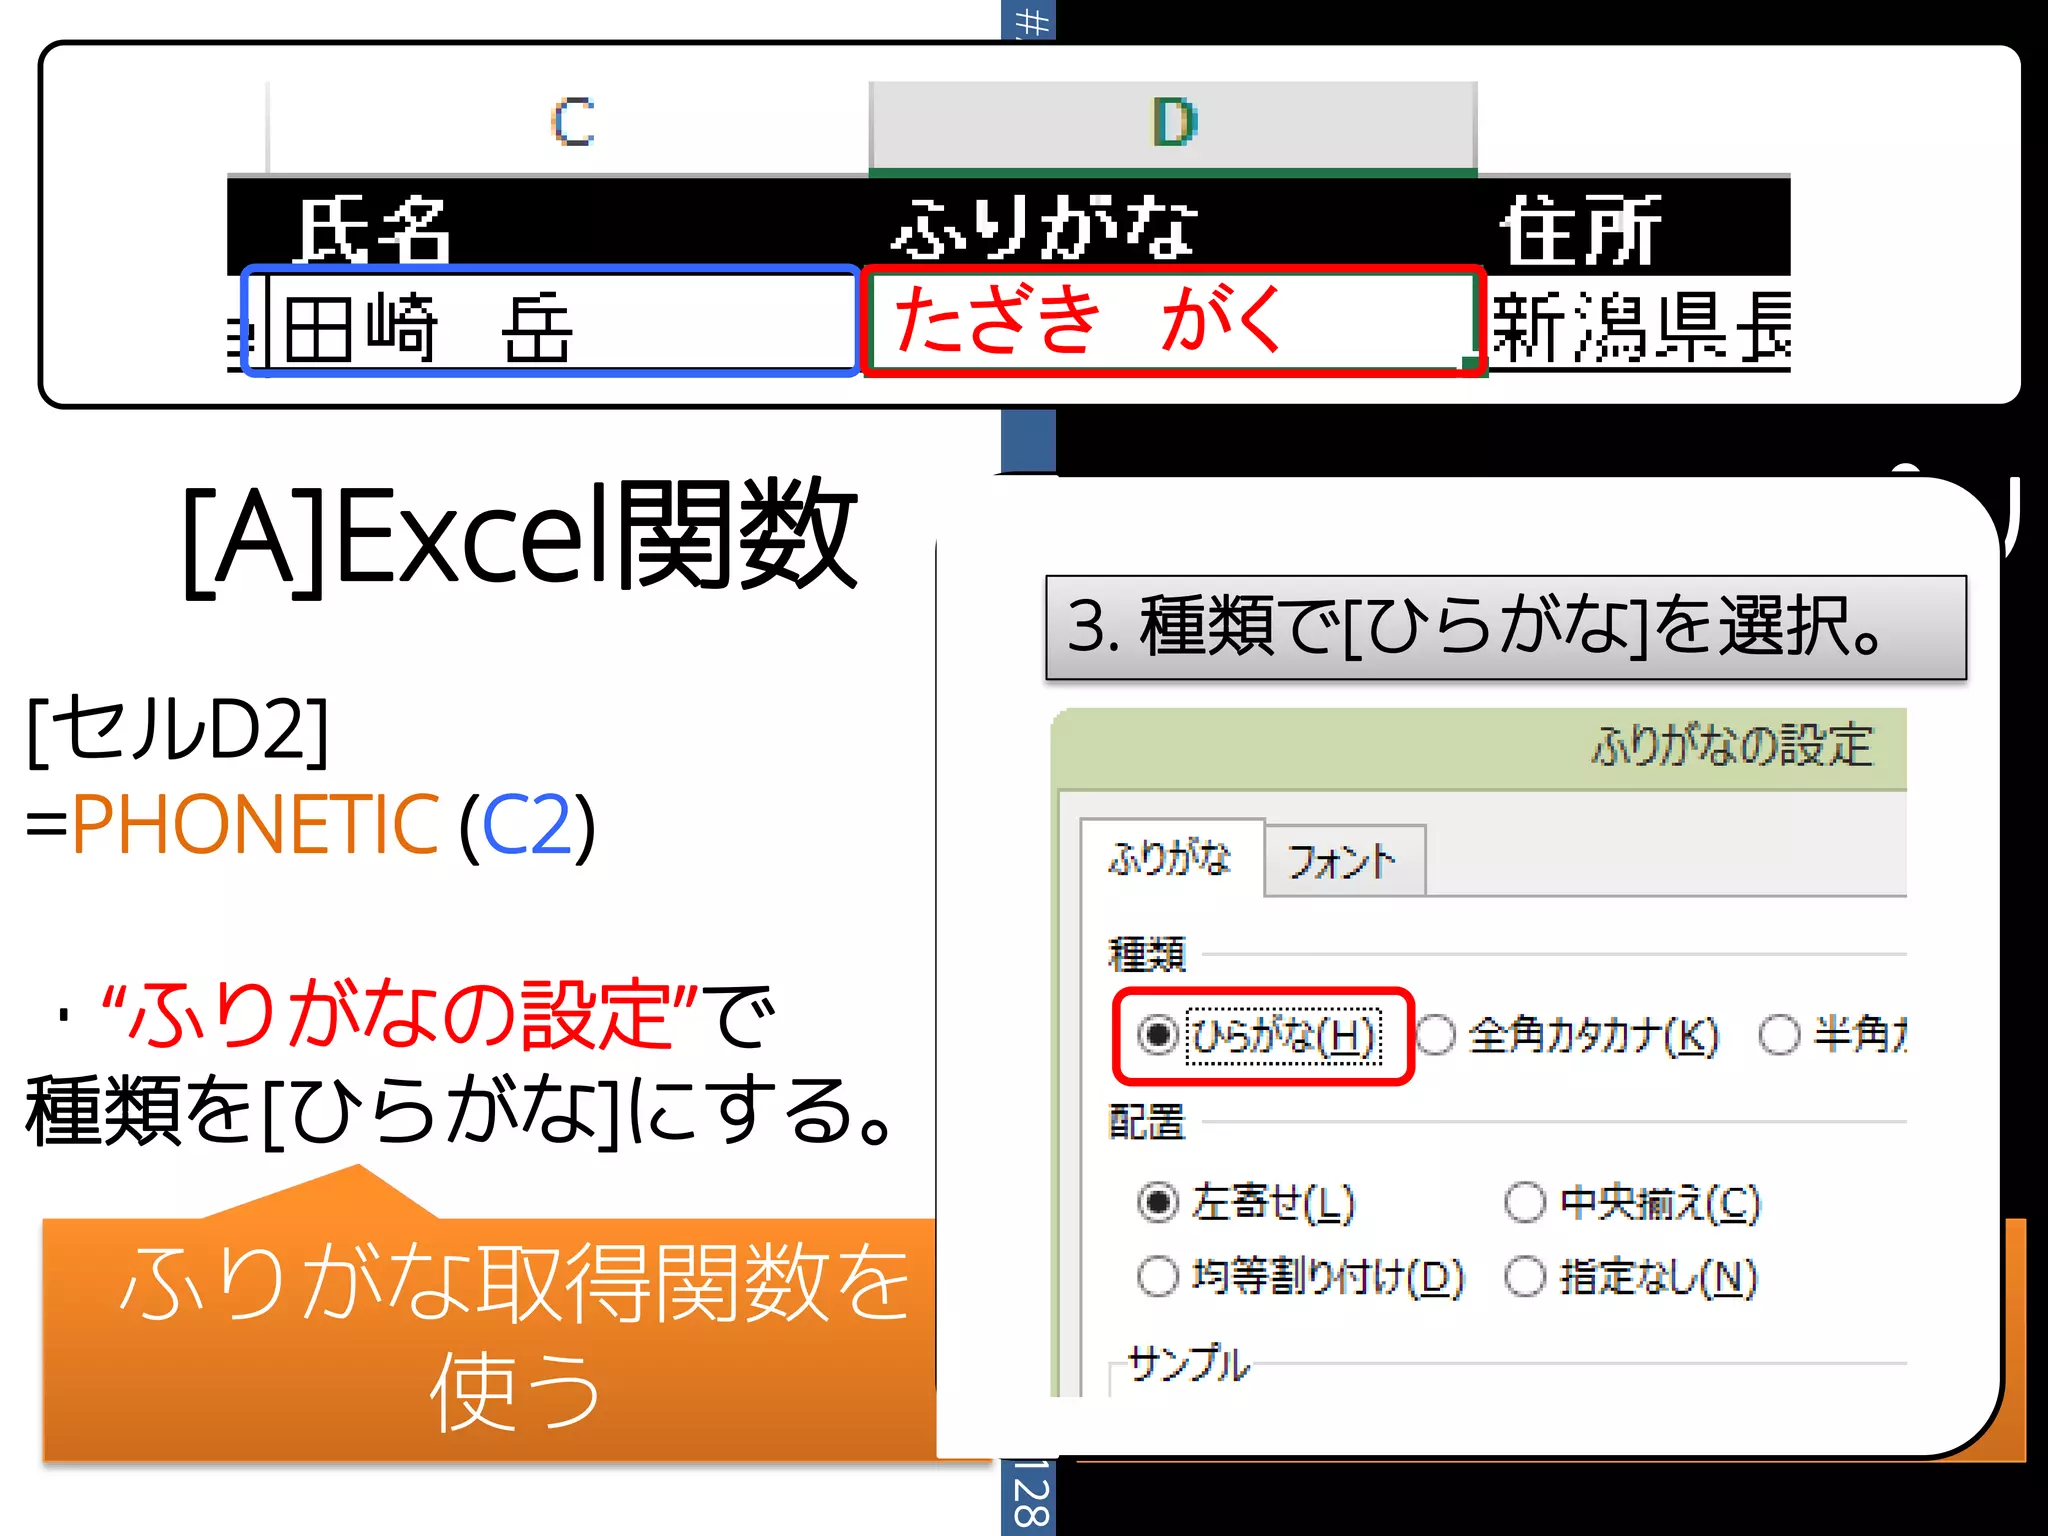Choose the 半角 katakana radio option
The image size is (2048, 1536).
pos(1833,1036)
